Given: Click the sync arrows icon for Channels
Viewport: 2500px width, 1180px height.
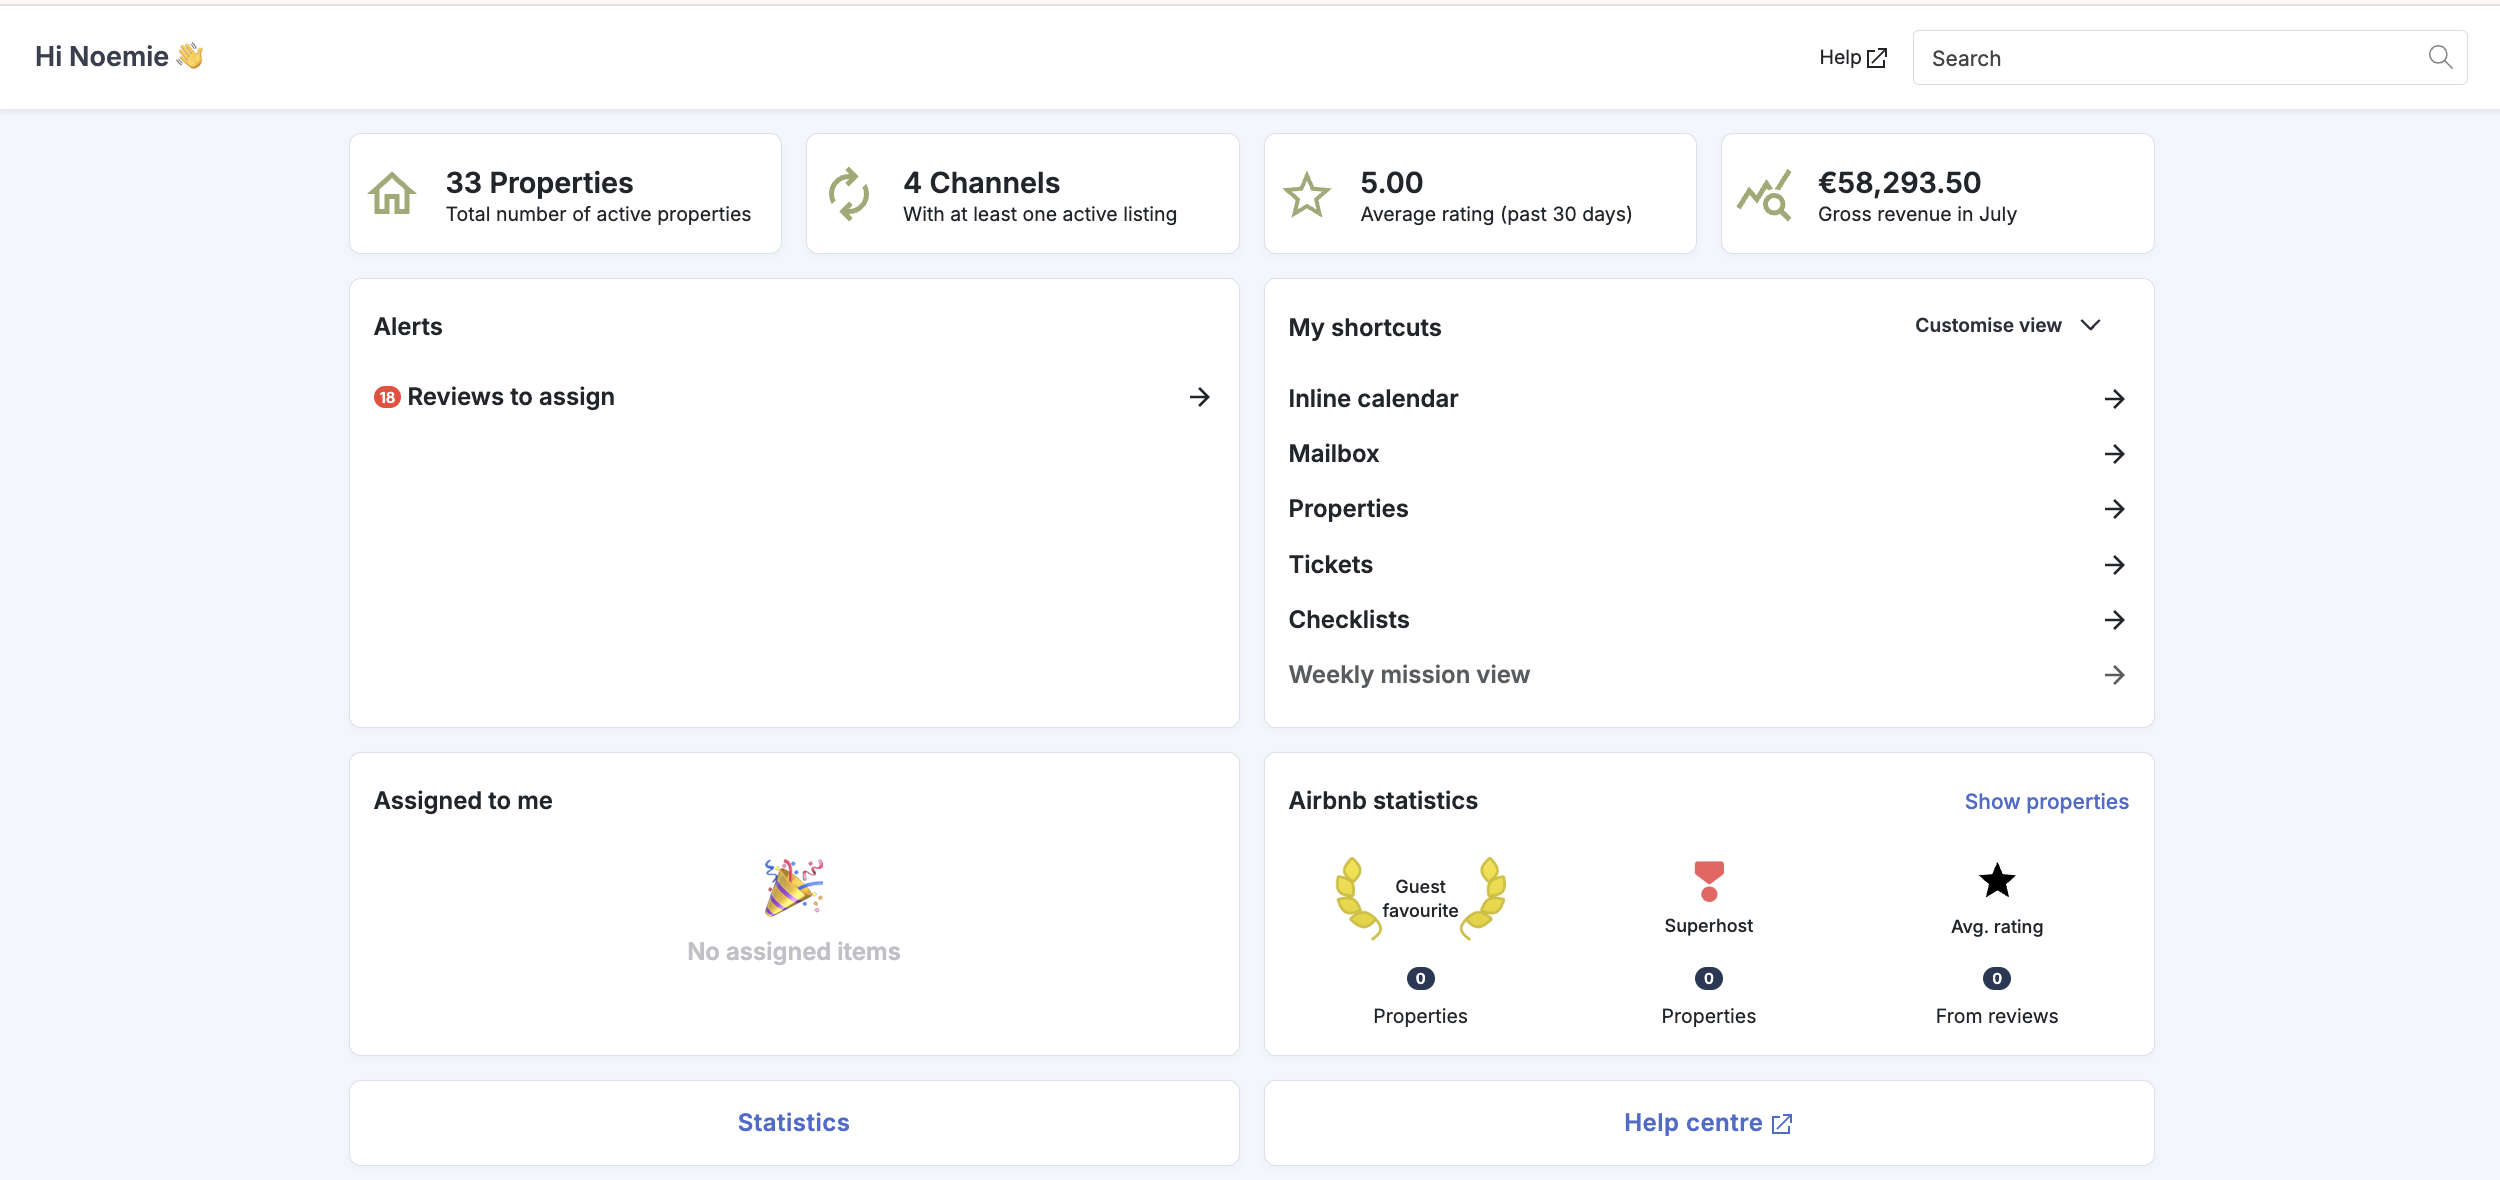Looking at the screenshot, I should tap(849, 194).
